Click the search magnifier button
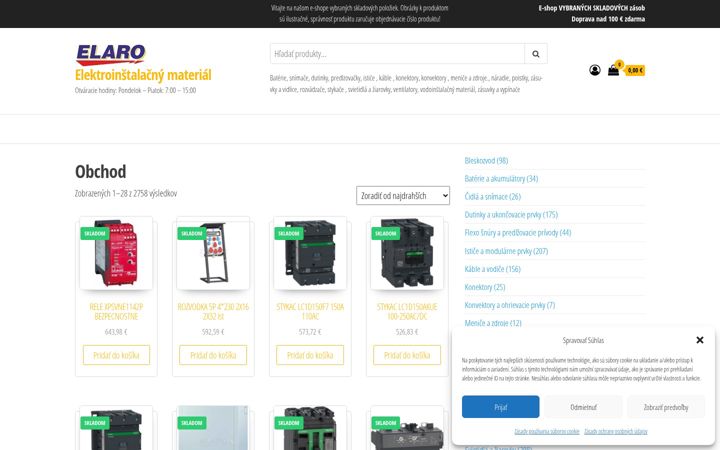This screenshot has width=720, height=450. (x=536, y=54)
